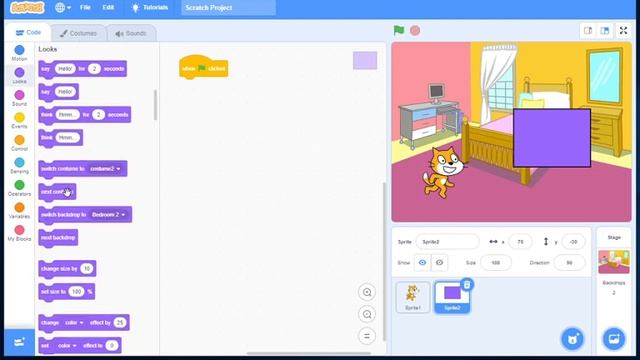The image size is (640, 360).
Task: Show the sprite with open eye toggle
Action: (x=422, y=262)
